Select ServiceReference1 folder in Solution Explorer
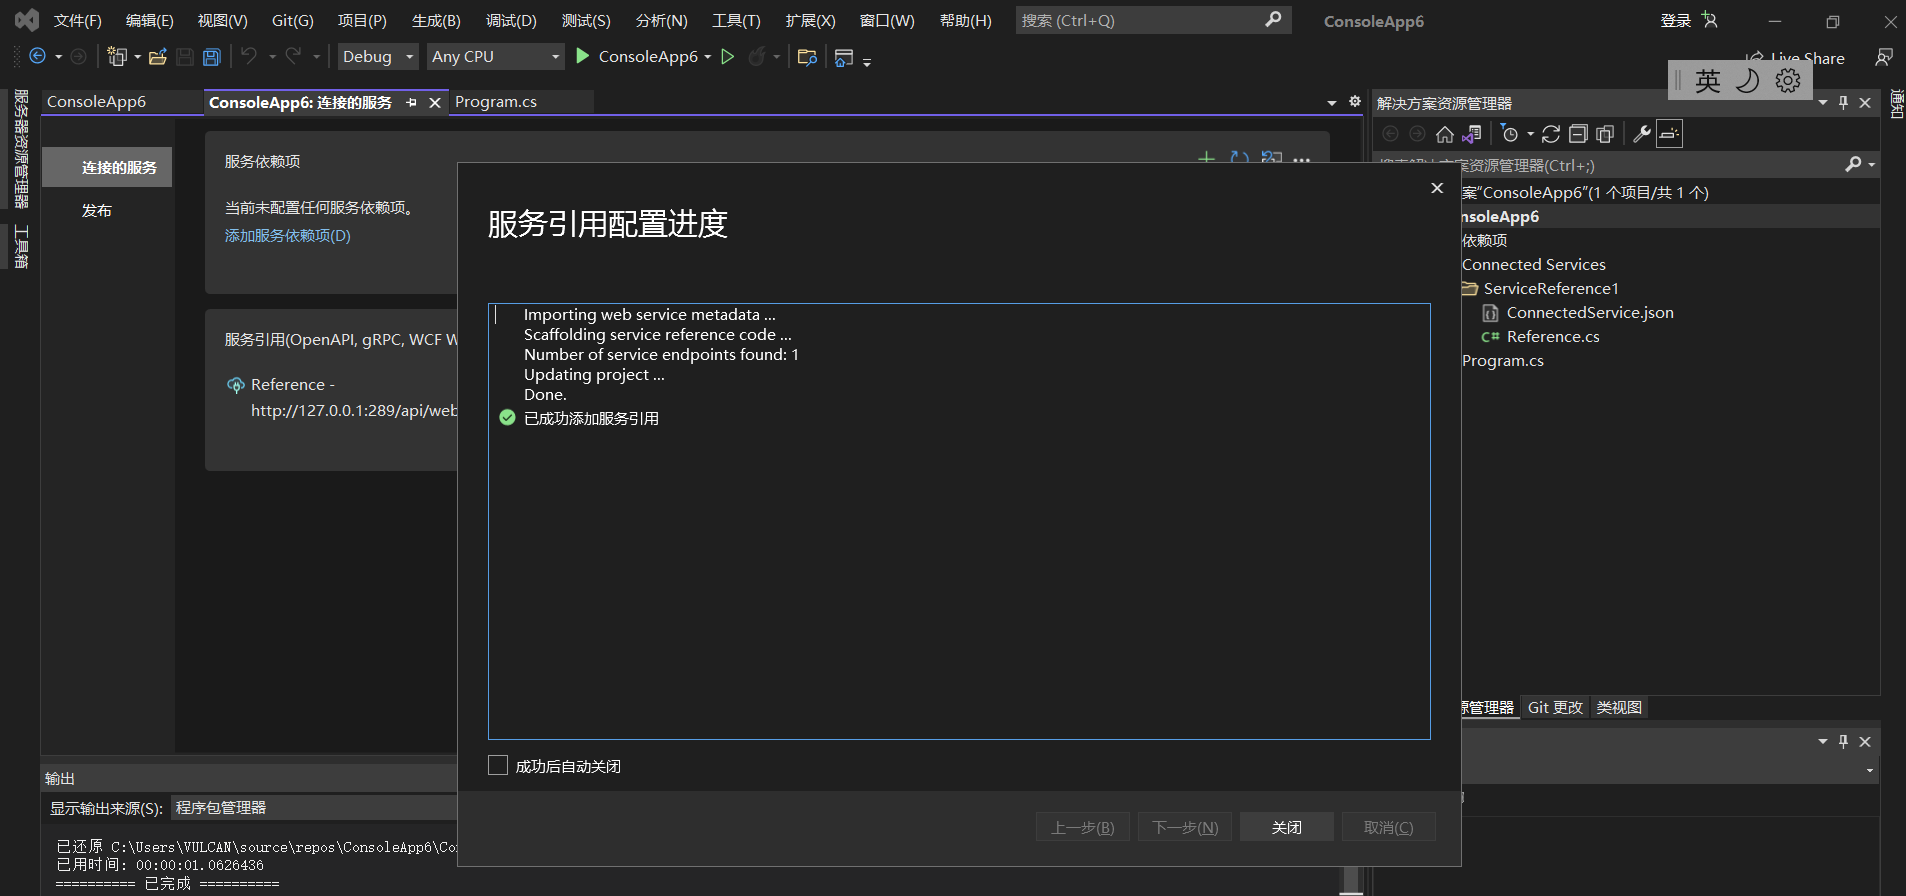This screenshot has height=896, width=1906. [1550, 289]
